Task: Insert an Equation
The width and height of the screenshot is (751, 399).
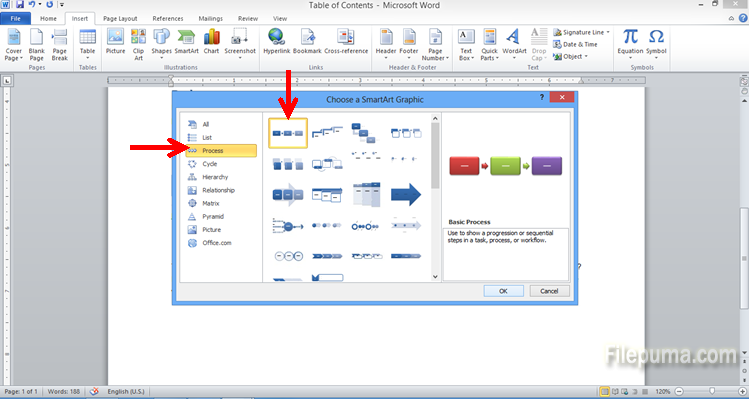Action: click(630, 45)
